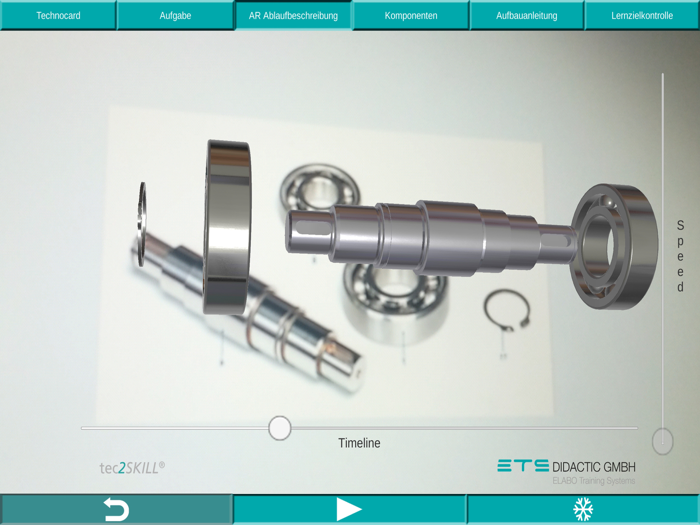Image resolution: width=700 pixels, height=525 pixels.
Task: Click the Timeline label
Action: (359, 443)
